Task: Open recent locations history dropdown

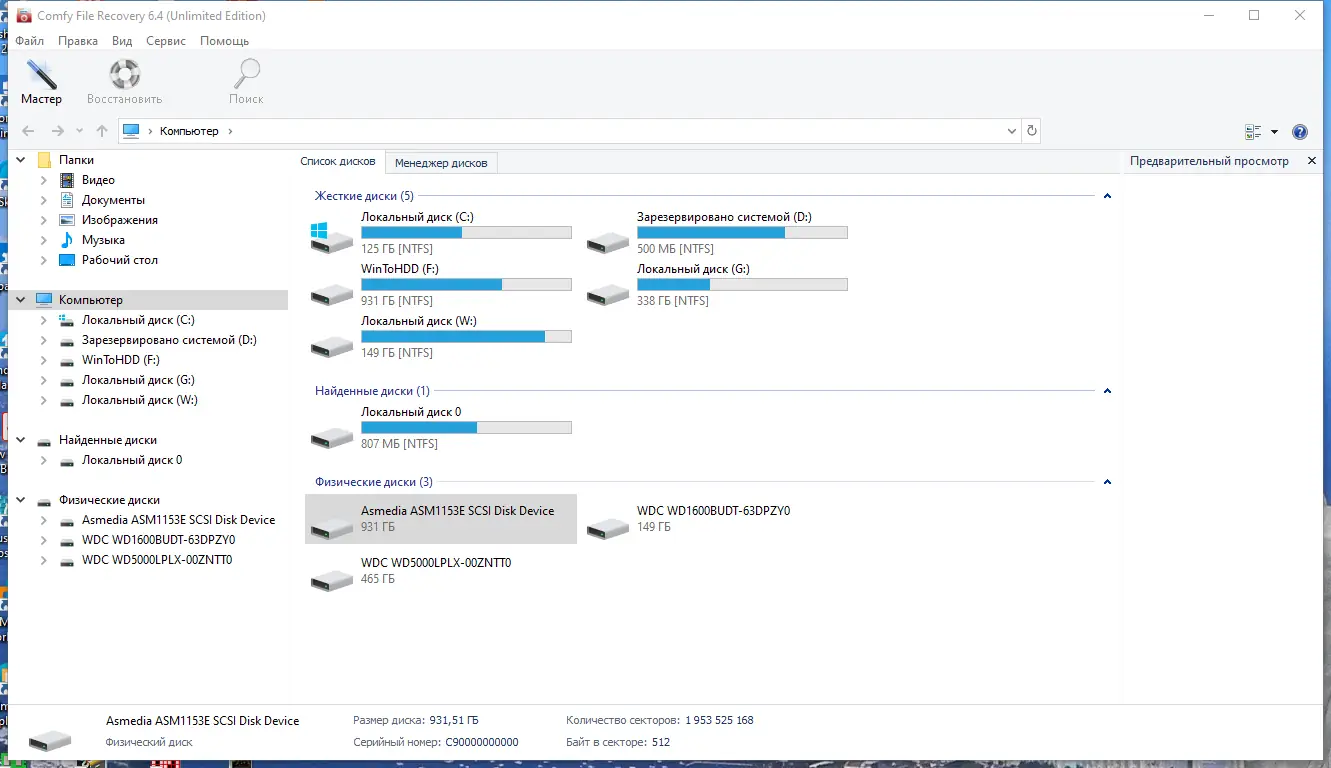Action: point(80,131)
